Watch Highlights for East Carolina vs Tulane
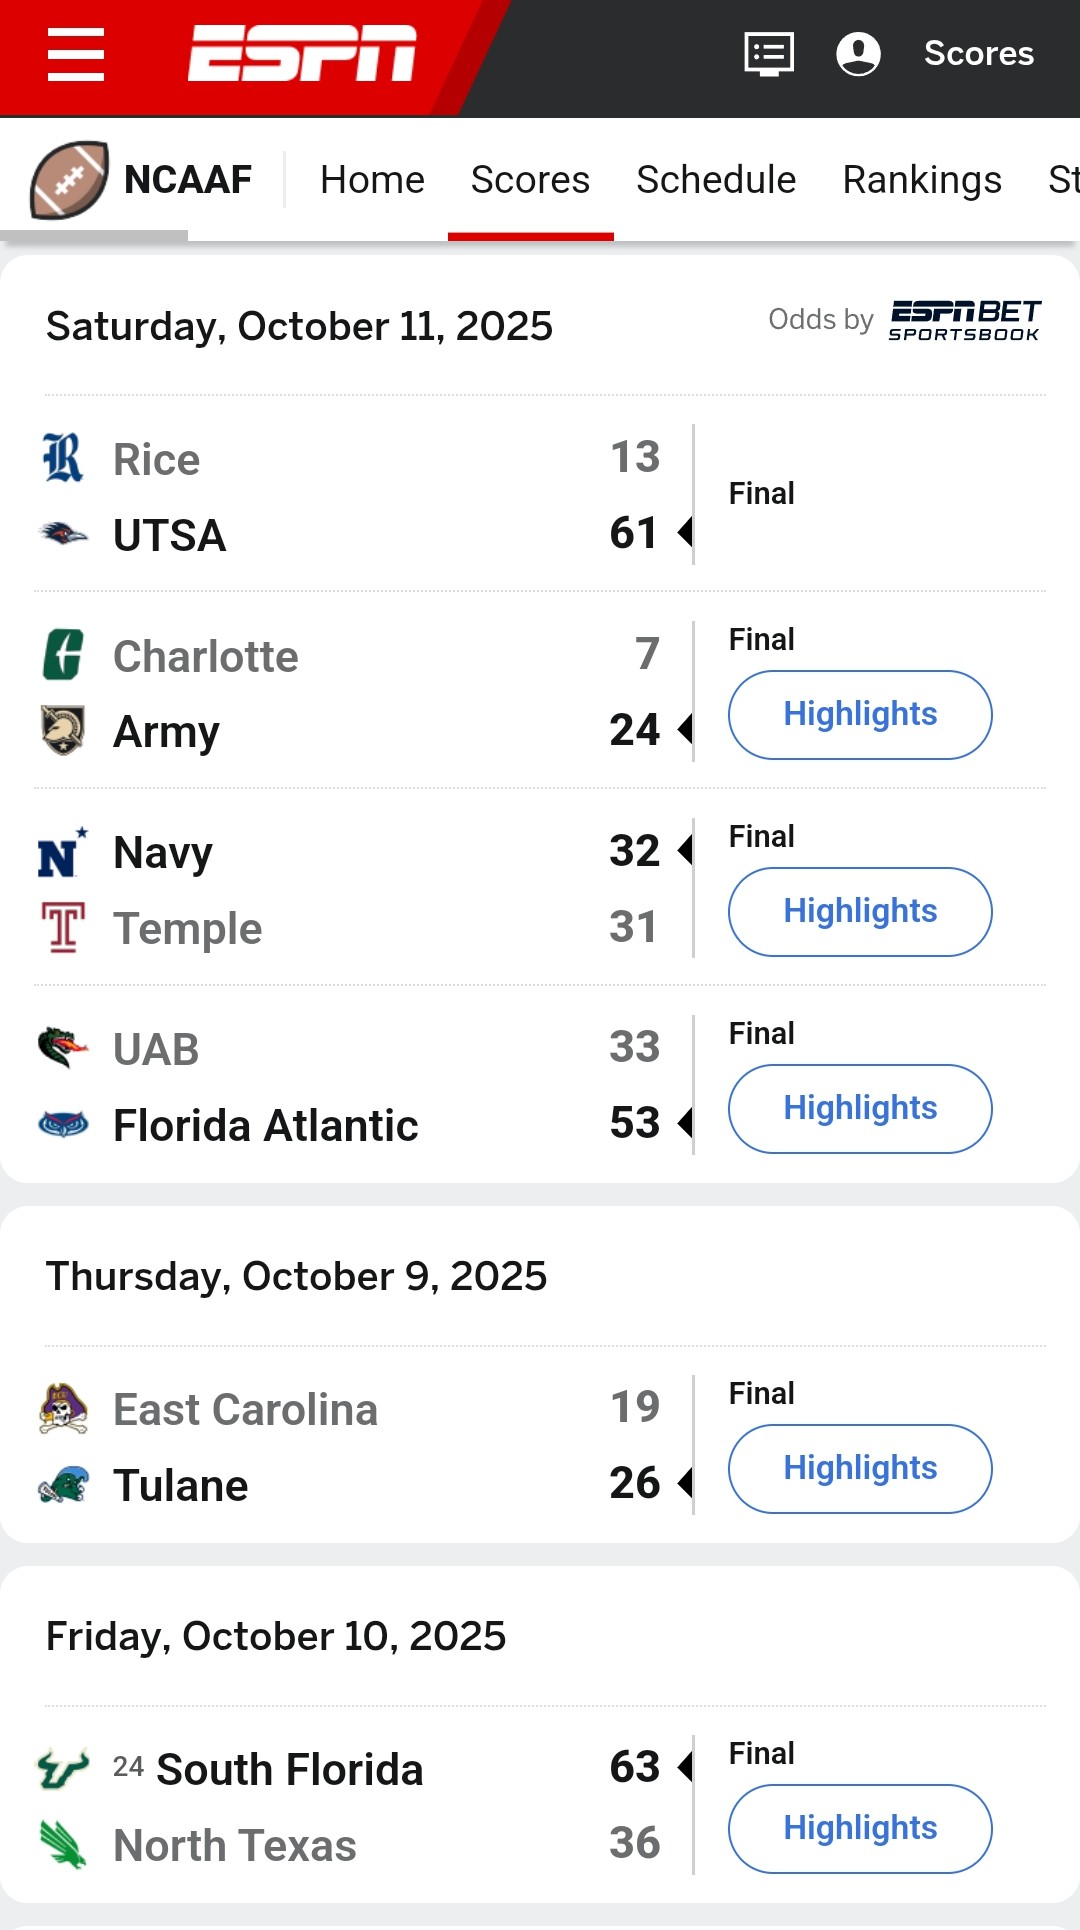The image size is (1080, 1930). (x=860, y=1468)
